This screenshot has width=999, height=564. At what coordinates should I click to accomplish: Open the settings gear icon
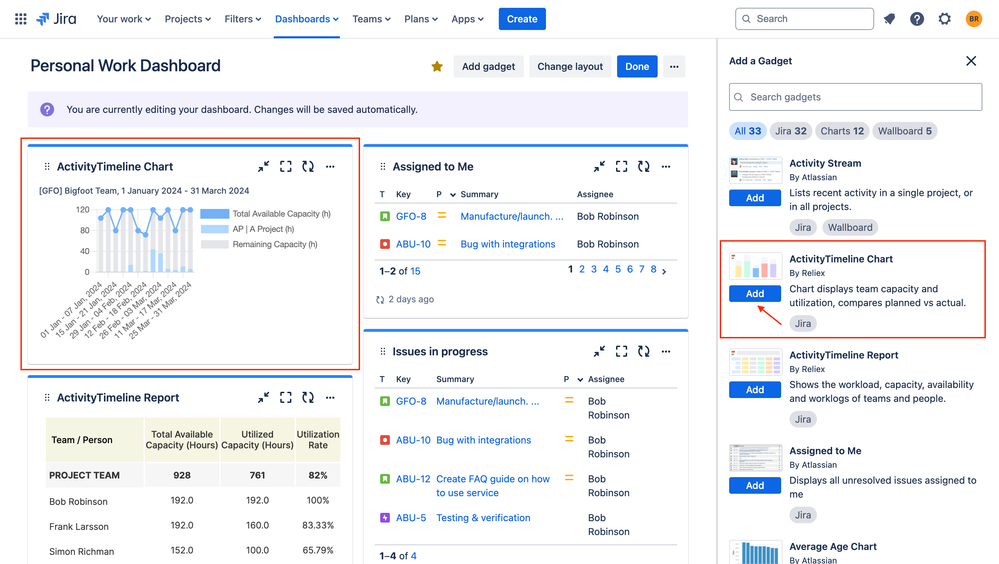[x=945, y=19]
